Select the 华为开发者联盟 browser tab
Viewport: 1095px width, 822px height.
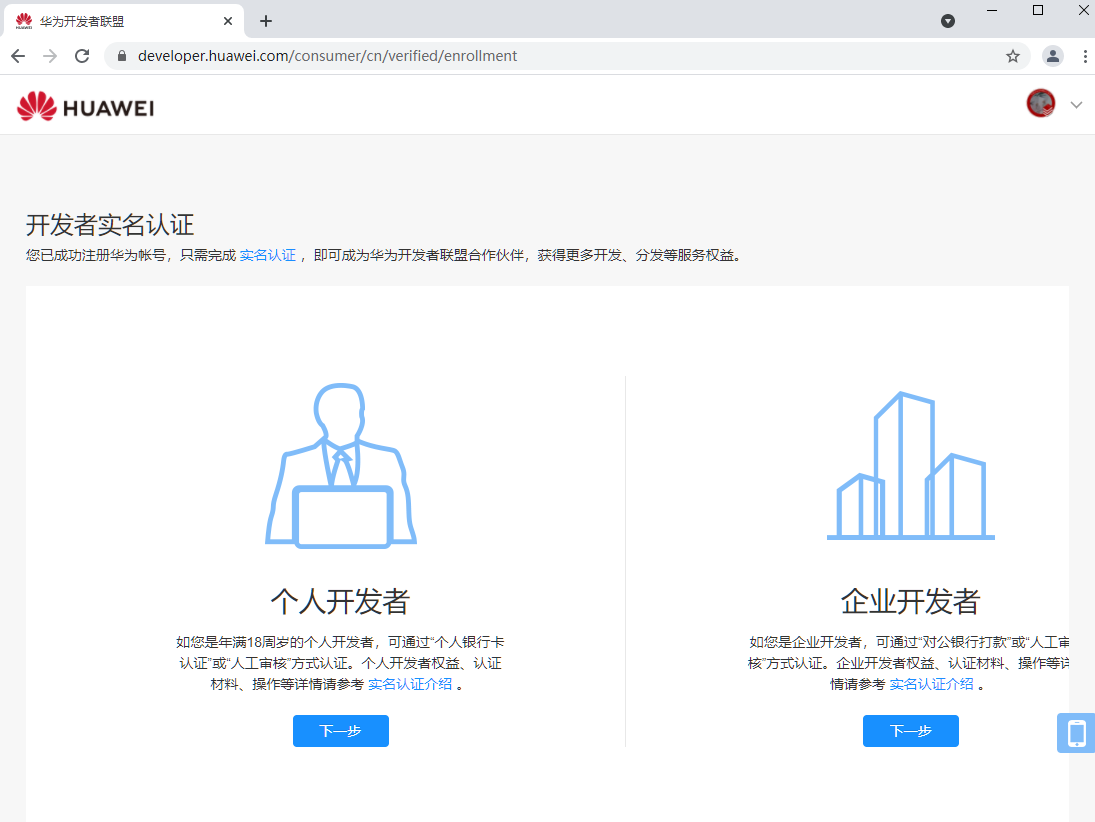pyautogui.click(x=124, y=22)
